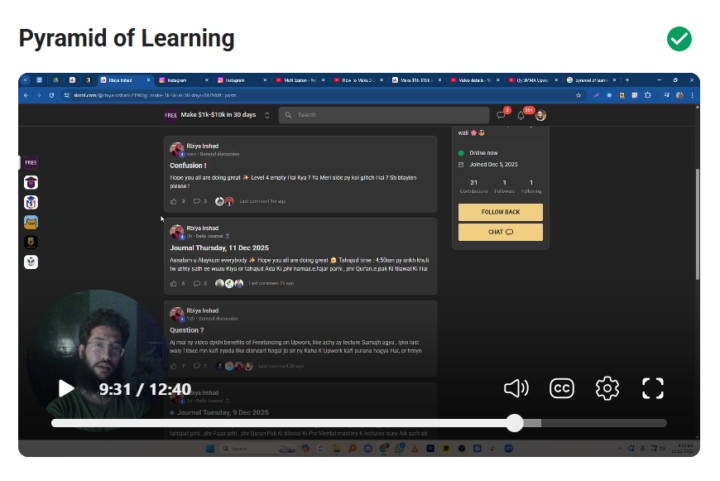Viewport: 720px width, 481px height.
Task: Click the CHAT button on profile card
Action: [501, 232]
